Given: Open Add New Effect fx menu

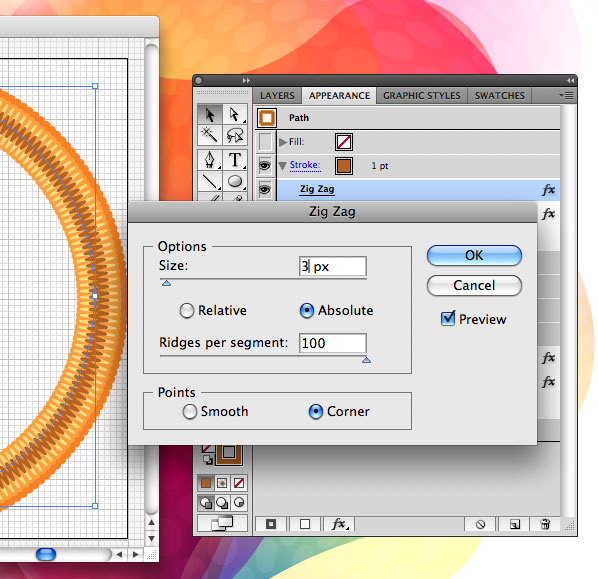Looking at the screenshot, I should (x=339, y=524).
